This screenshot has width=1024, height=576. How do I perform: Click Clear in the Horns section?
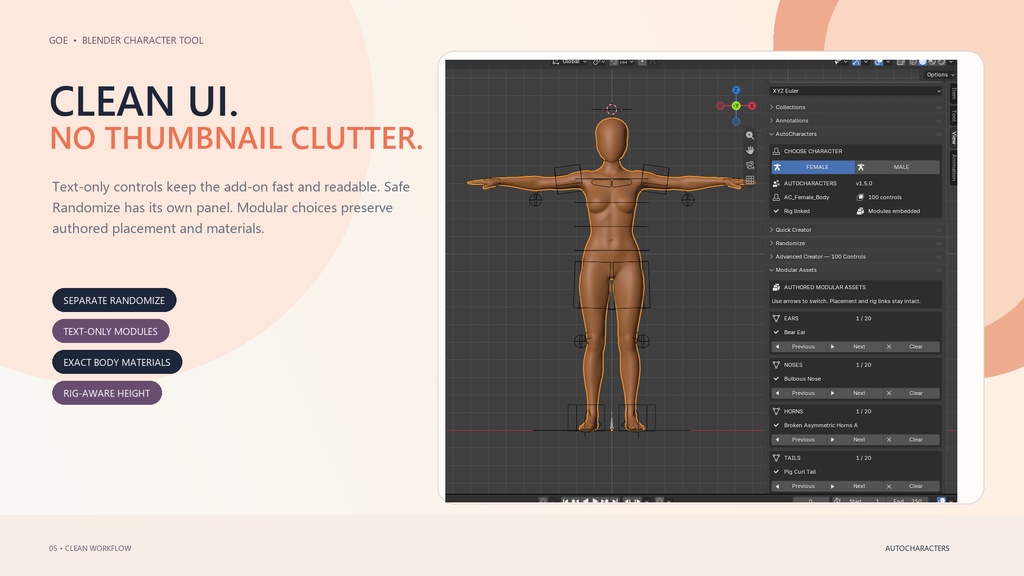click(x=912, y=440)
